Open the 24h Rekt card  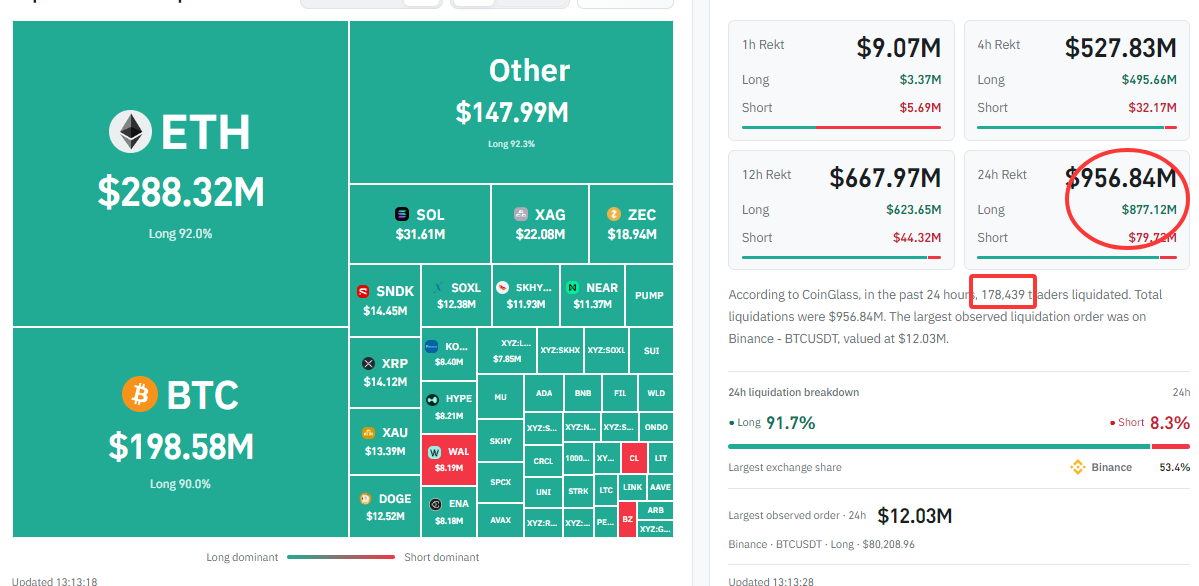click(x=1077, y=210)
